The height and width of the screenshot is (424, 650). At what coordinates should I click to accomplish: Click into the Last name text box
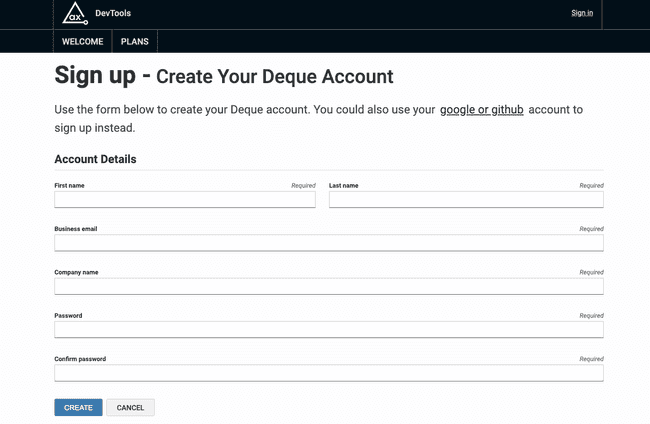pyautogui.click(x=466, y=200)
